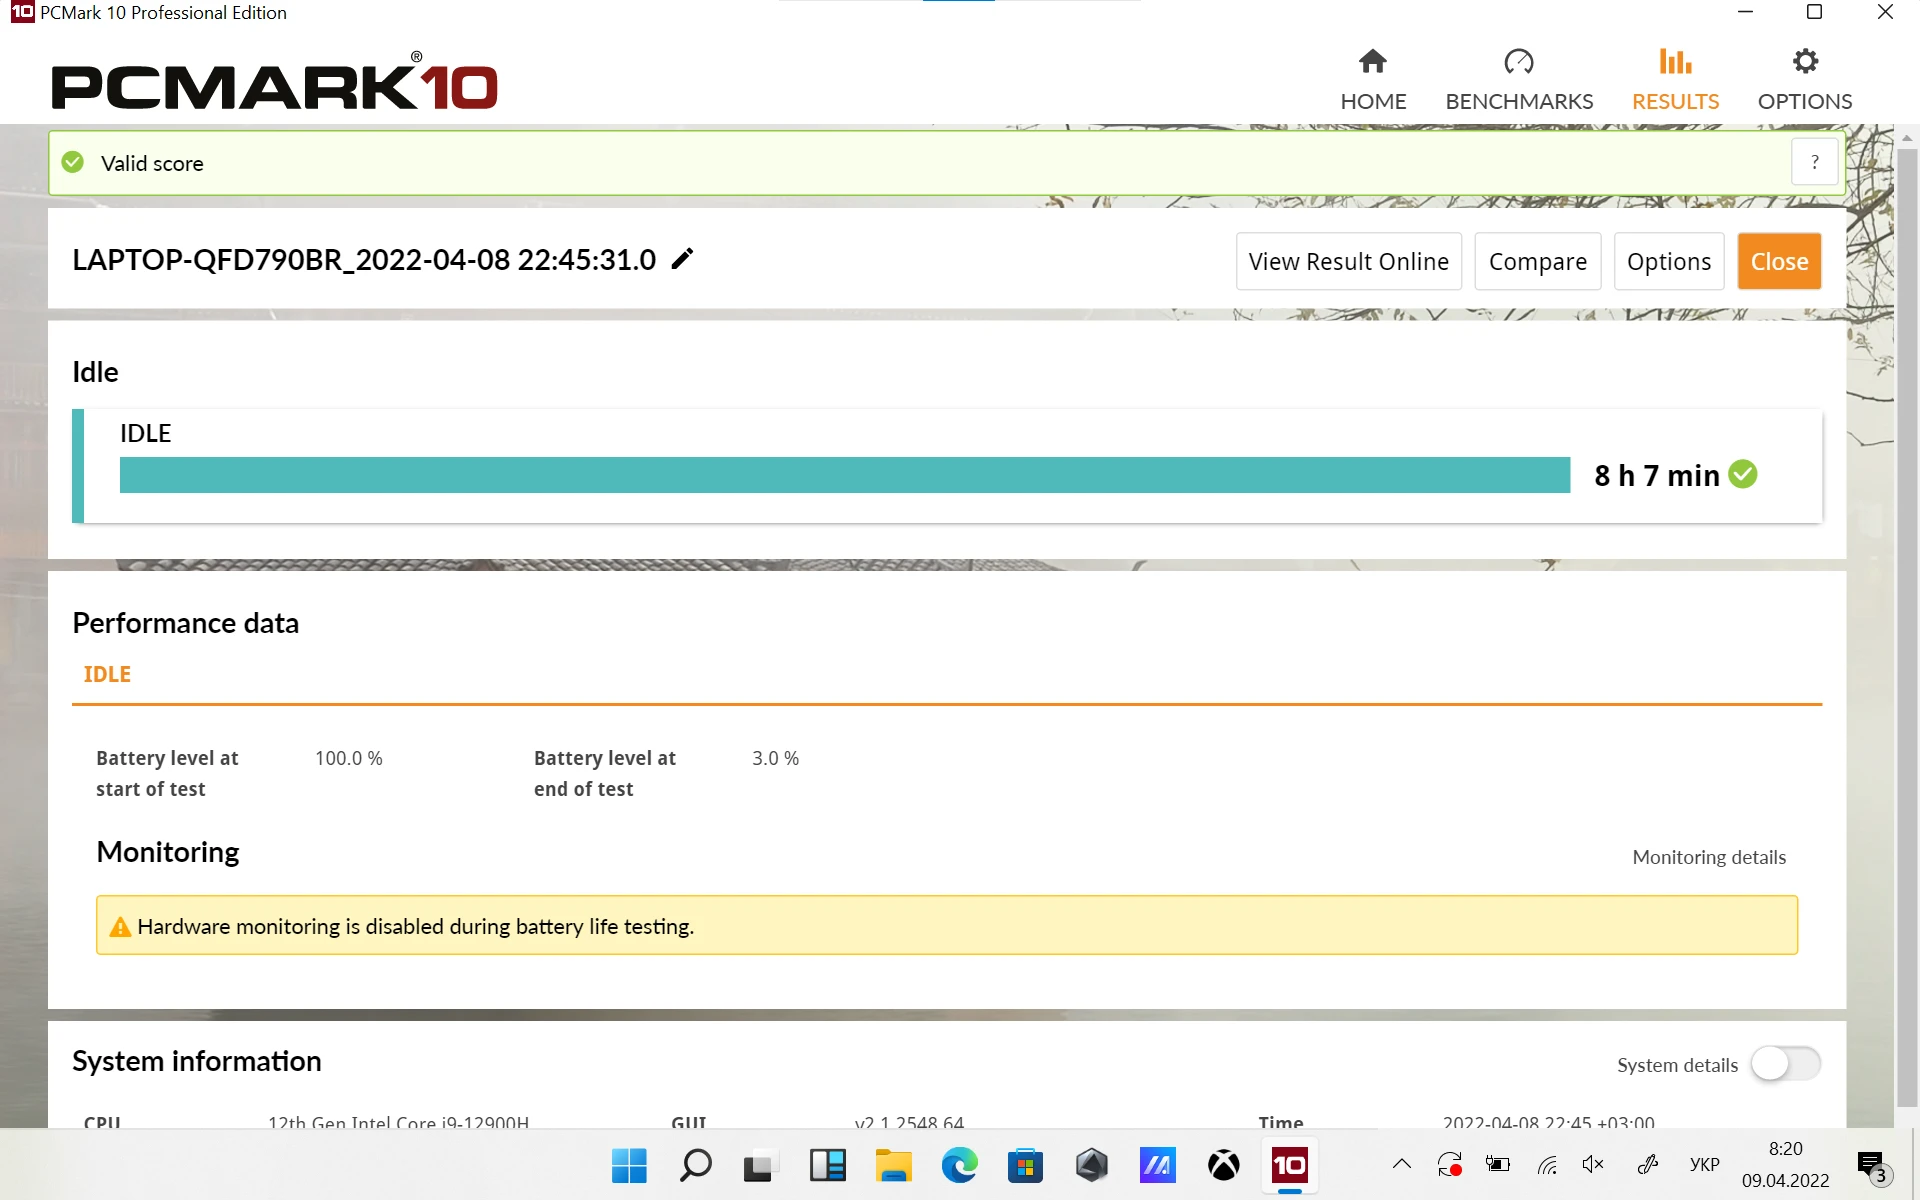Viewport: 1920px width, 1200px height.
Task: Click PCMark 10 taskbar icon
Action: tap(1289, 1165)
